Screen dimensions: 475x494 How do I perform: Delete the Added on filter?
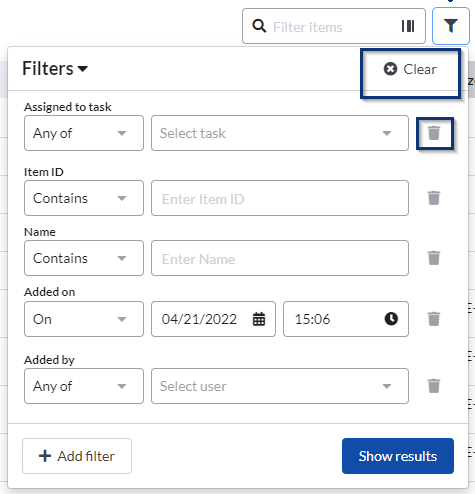click(434, 319)
